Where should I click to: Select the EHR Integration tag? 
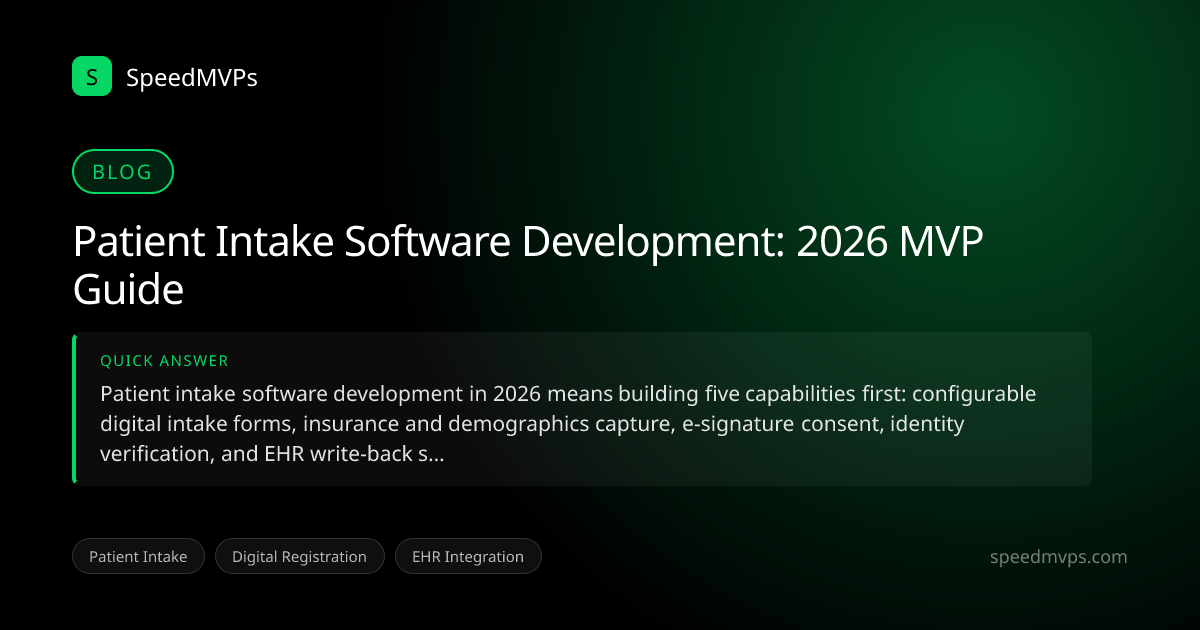point(468,557)
